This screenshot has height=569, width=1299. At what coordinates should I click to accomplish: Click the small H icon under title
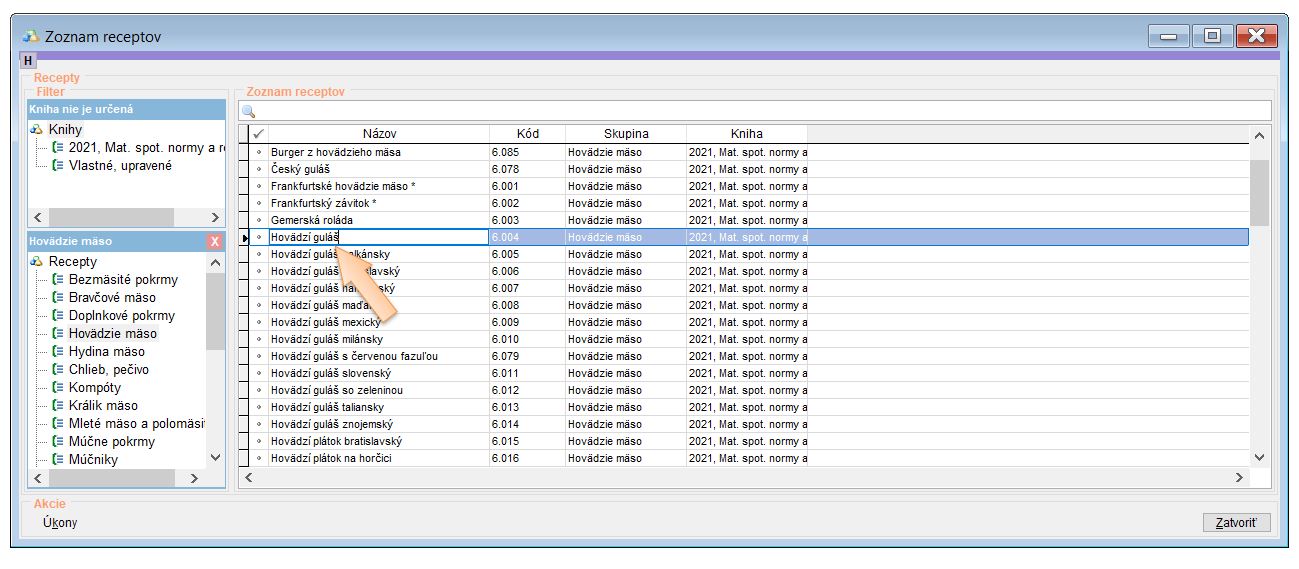point(28,61)
